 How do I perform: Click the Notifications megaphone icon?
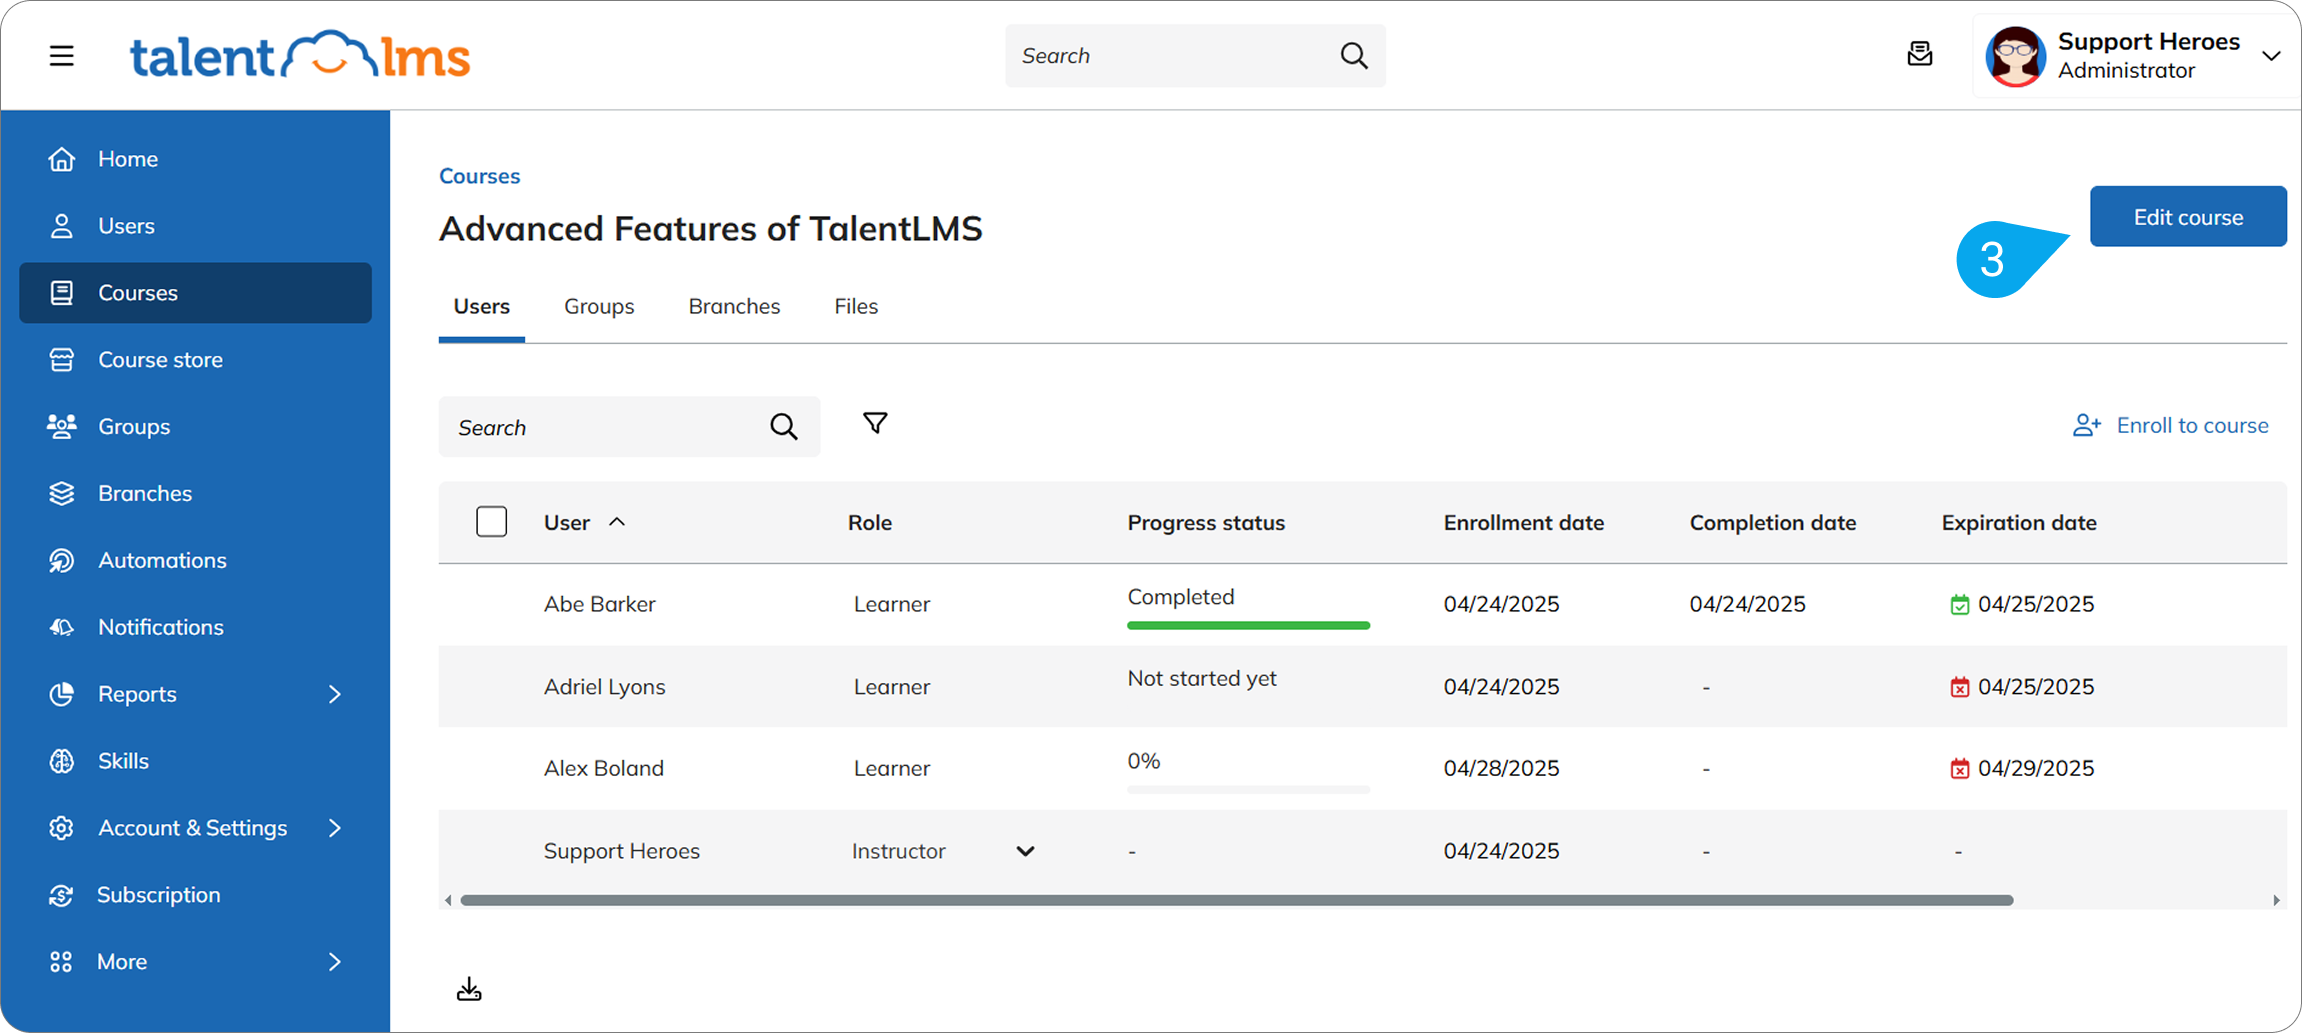[62, 628]
